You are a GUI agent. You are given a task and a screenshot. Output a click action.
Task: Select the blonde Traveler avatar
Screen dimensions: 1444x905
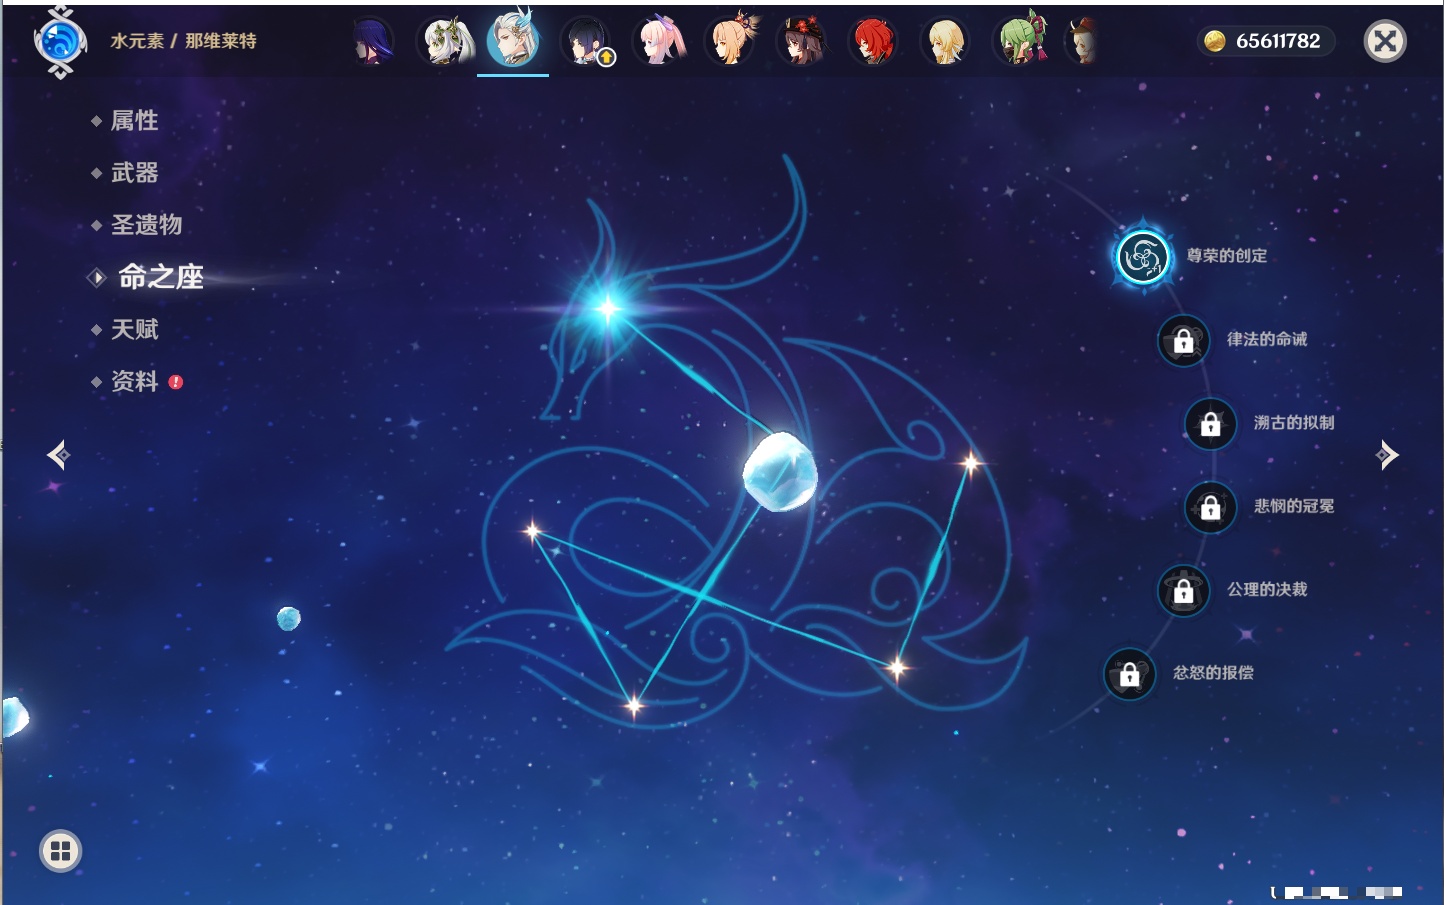pyautogui.click(x=945, y=41)
